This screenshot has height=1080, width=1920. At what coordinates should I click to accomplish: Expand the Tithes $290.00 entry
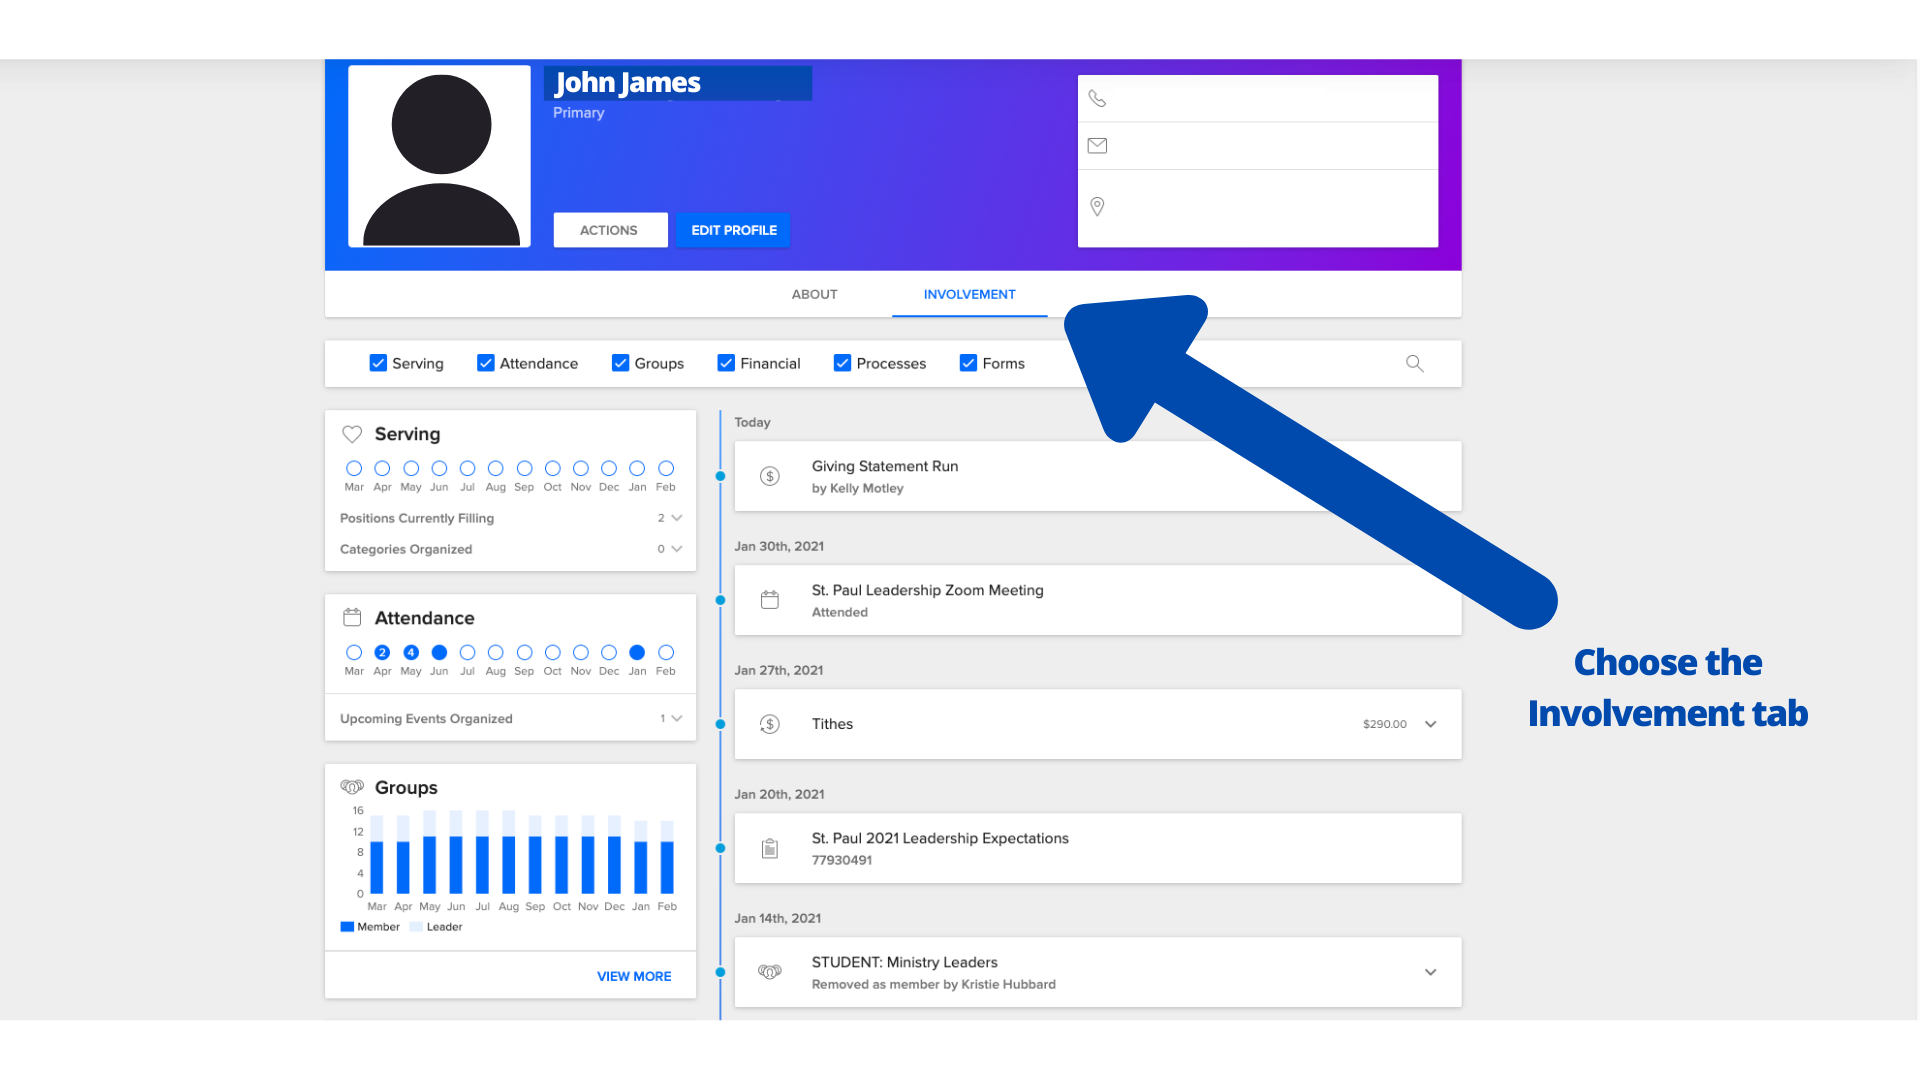[x=1430, y=724]
